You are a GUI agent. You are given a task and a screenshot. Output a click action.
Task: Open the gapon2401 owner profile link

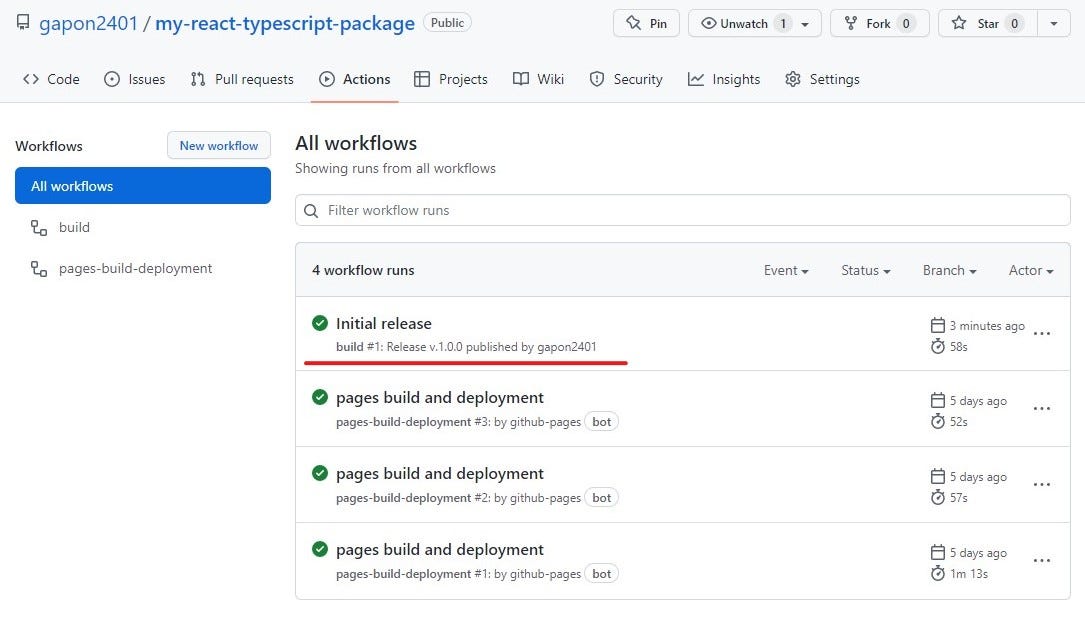coord(89,24)
